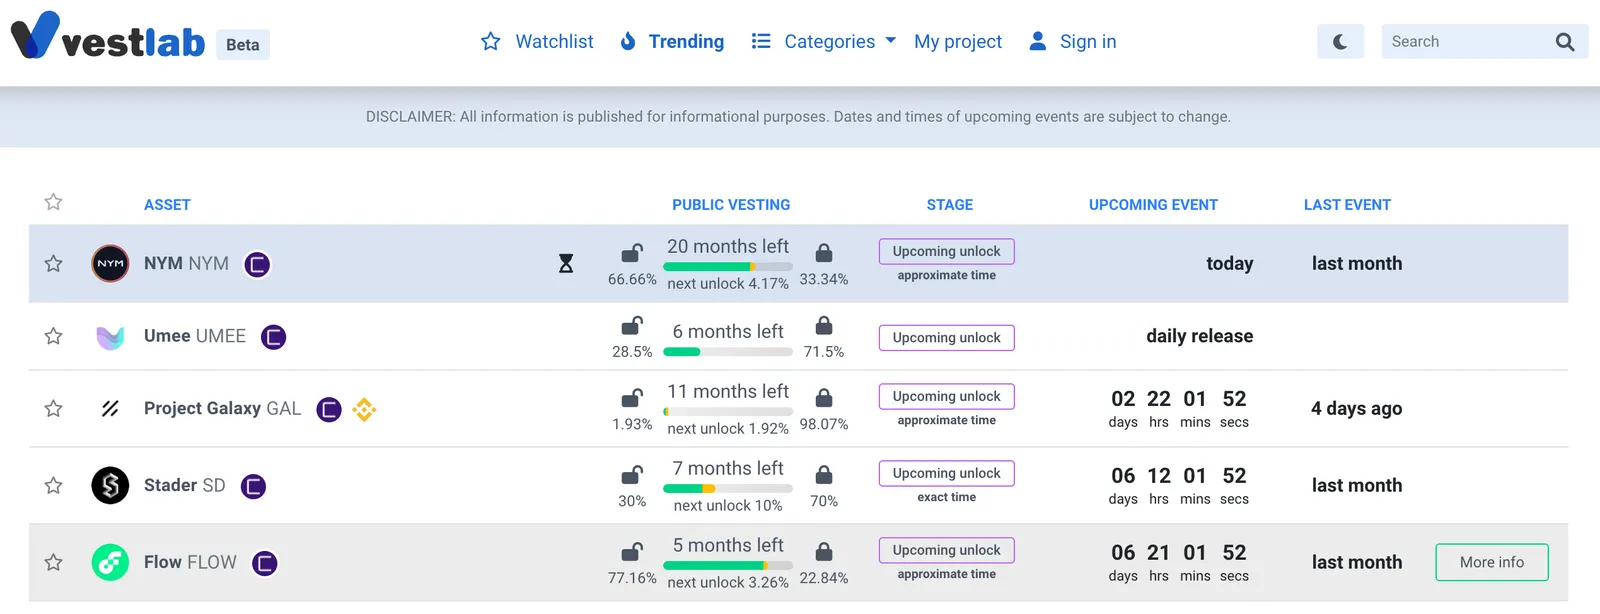The image size is (1600, 614).
Task: Click the Project Galaxy token logo
Action: 110,408
